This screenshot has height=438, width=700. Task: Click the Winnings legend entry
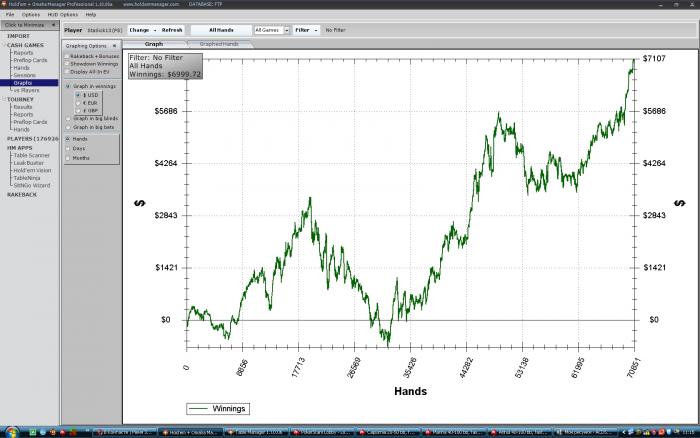(x=218, y=409)
